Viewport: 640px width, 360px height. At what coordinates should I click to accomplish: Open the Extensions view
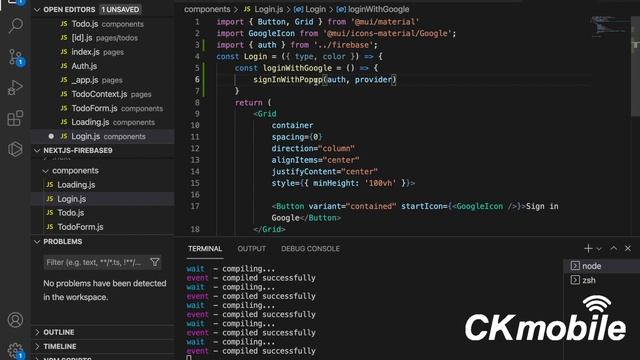pyautogui.click(x=16, y=118)
